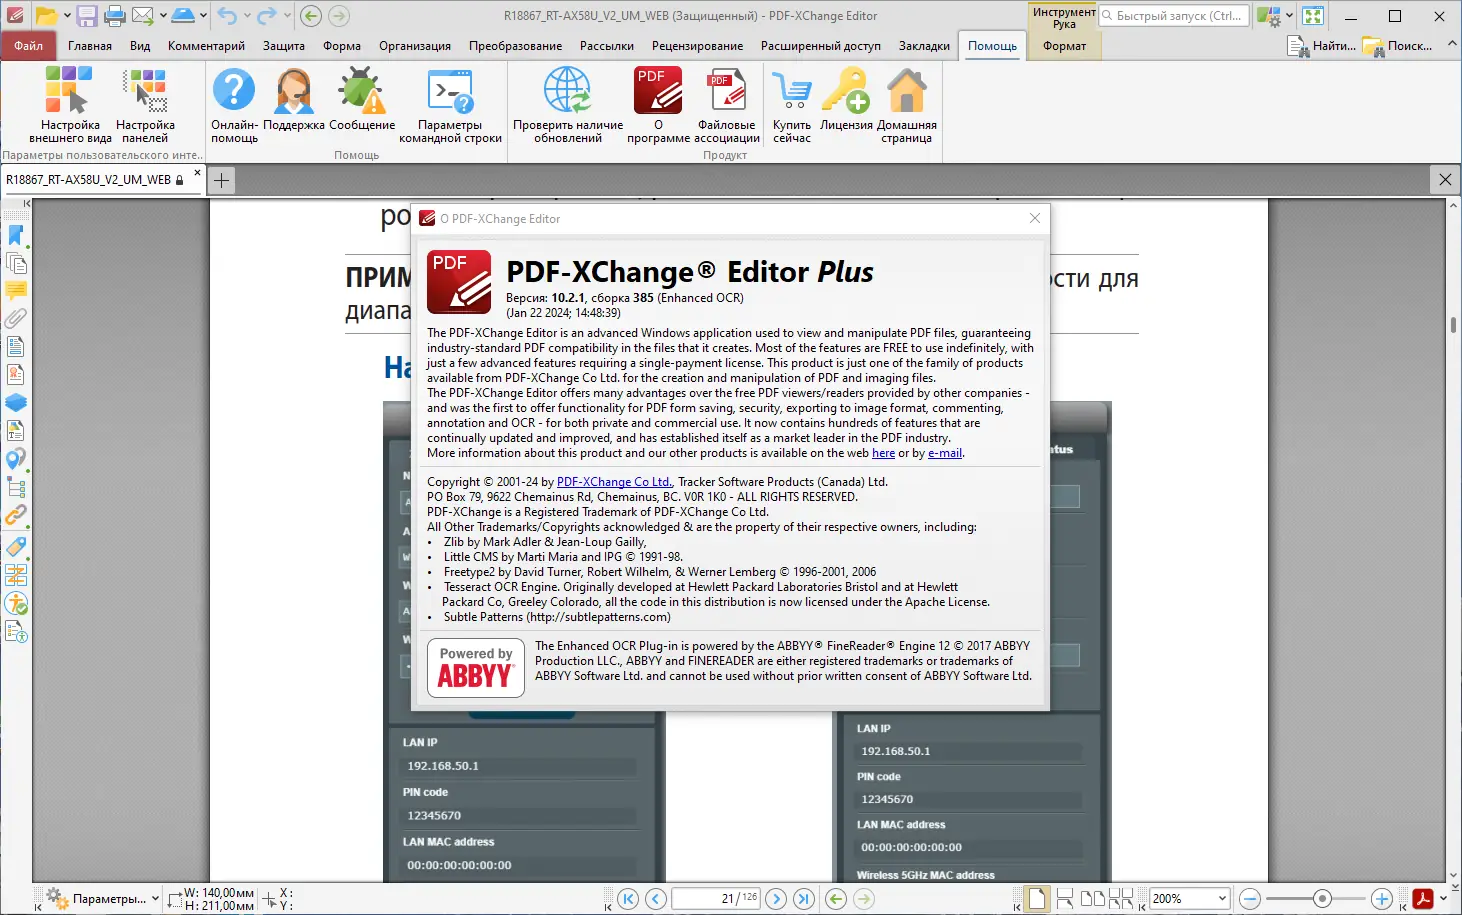Screen dimensions: 1462x915
Task: Click the Найти find button
Action: (1322, 46)
